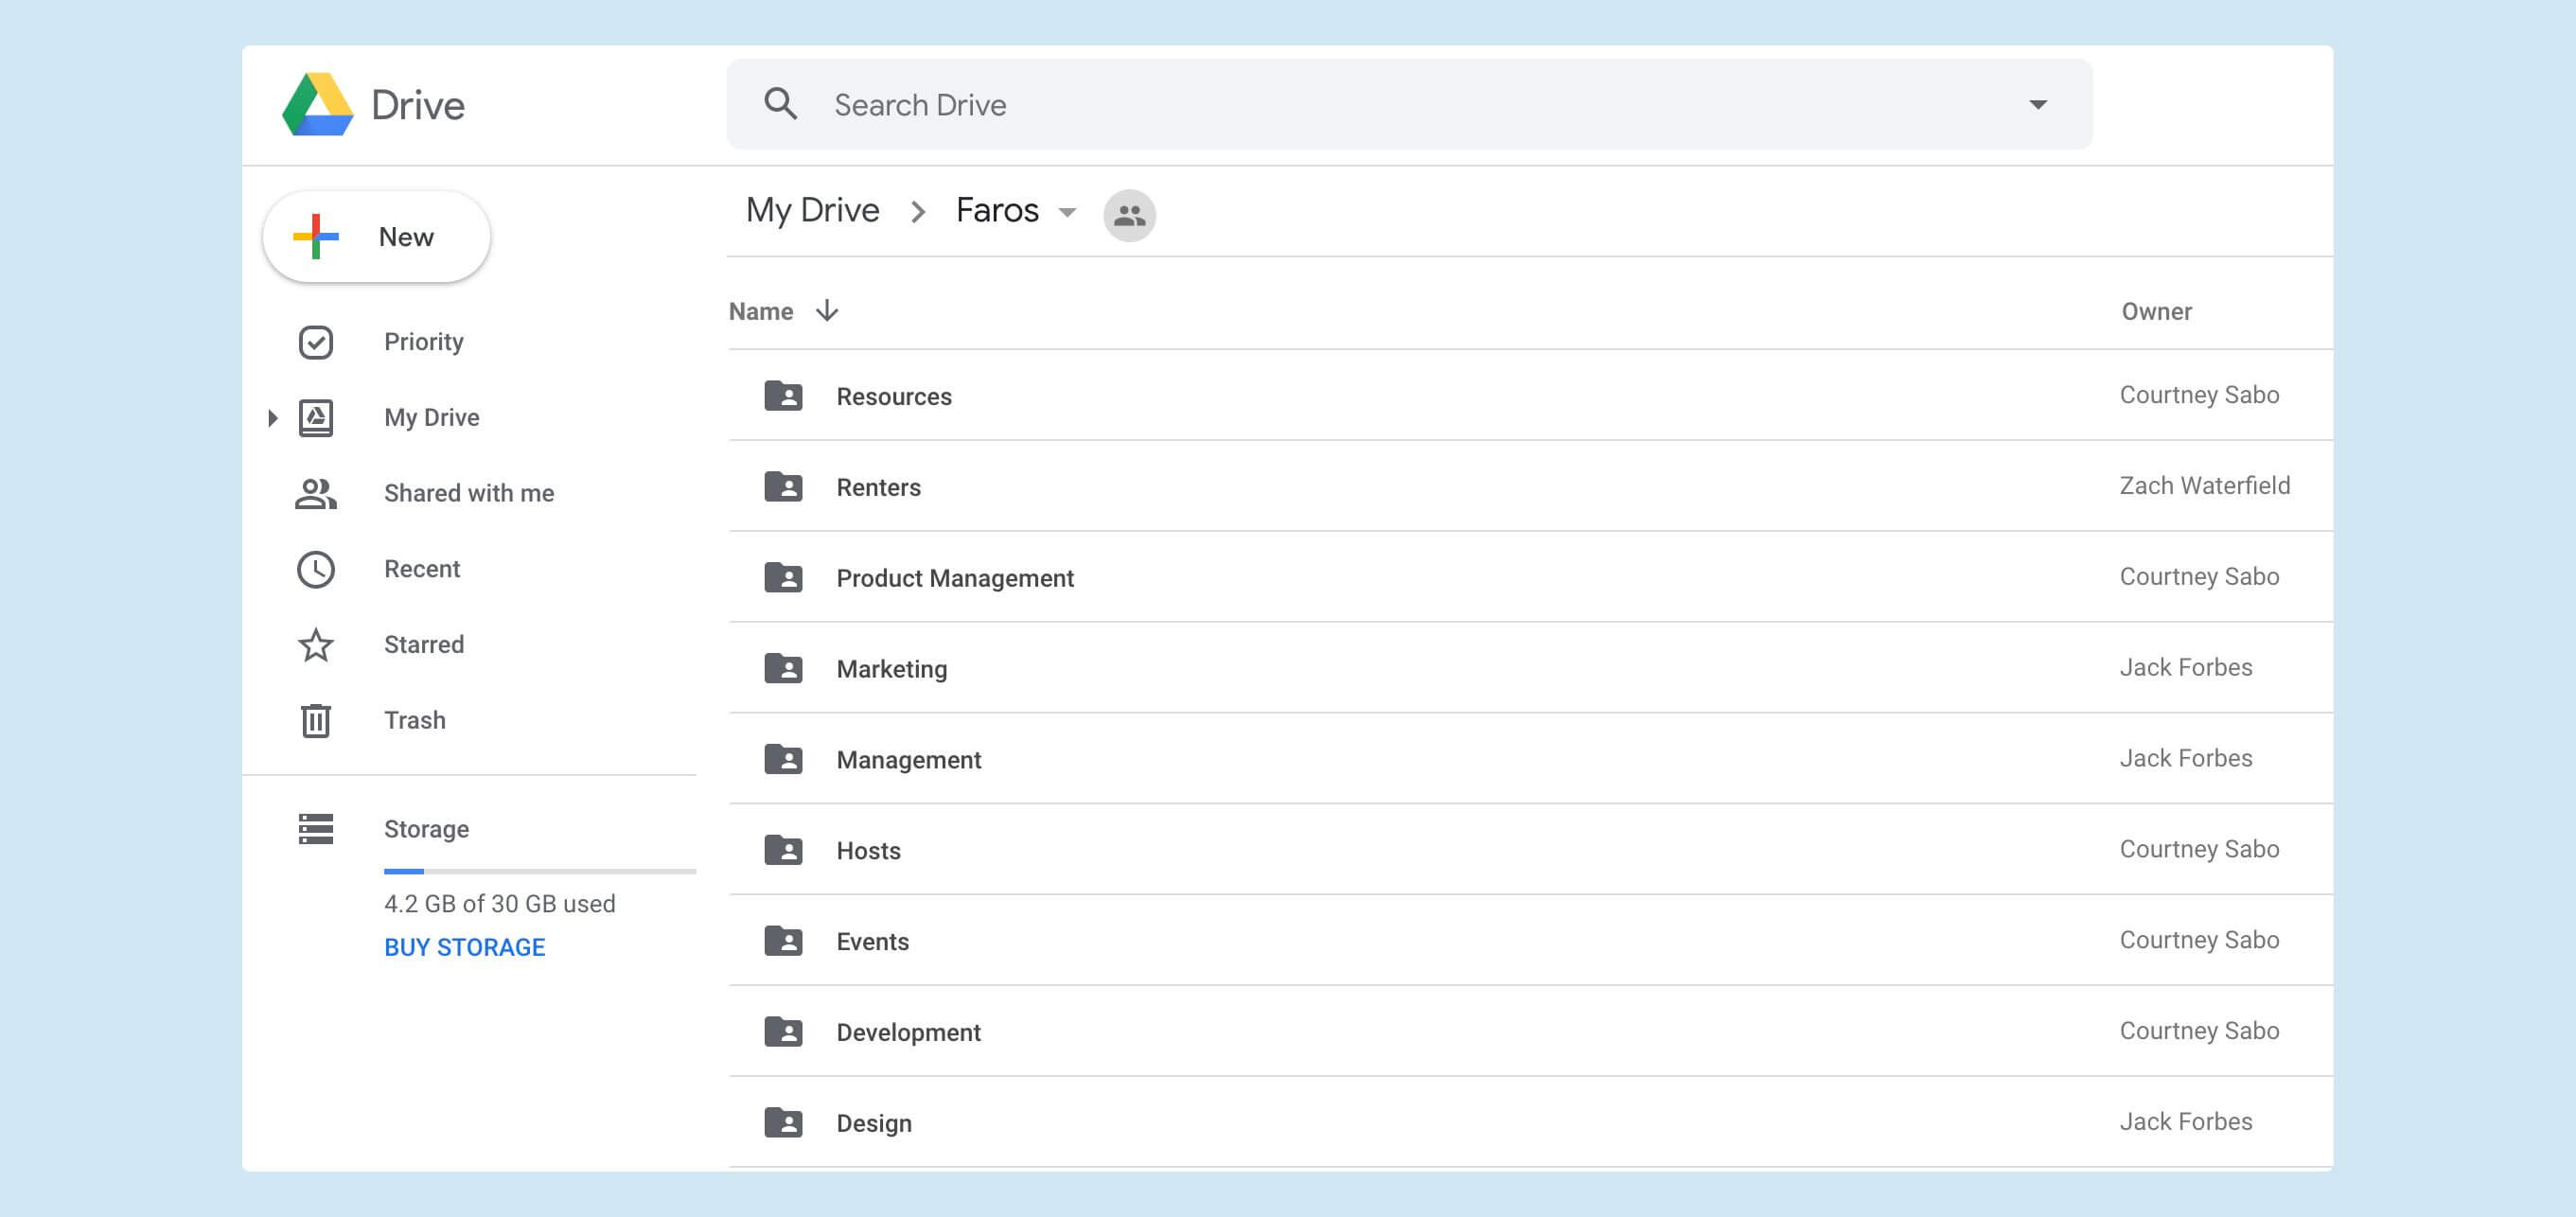
Task: Click the Google Drive logo
Action: pyautogui.click(x=318, y=104)
